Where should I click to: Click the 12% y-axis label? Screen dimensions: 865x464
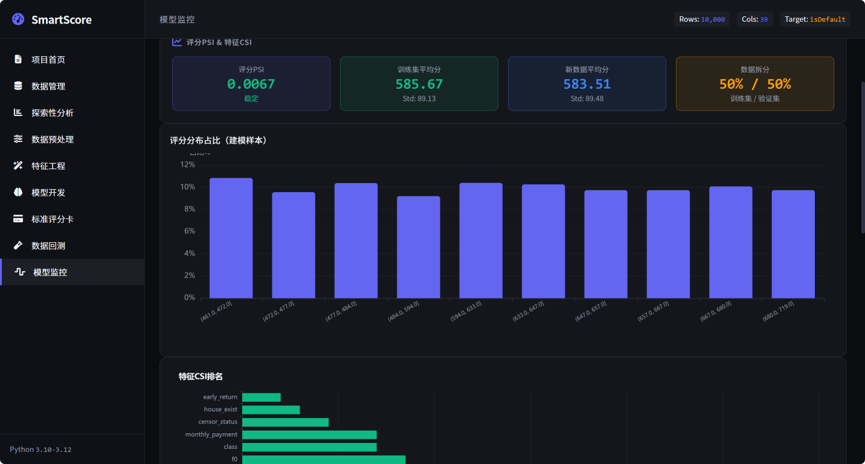pos(188,164)
